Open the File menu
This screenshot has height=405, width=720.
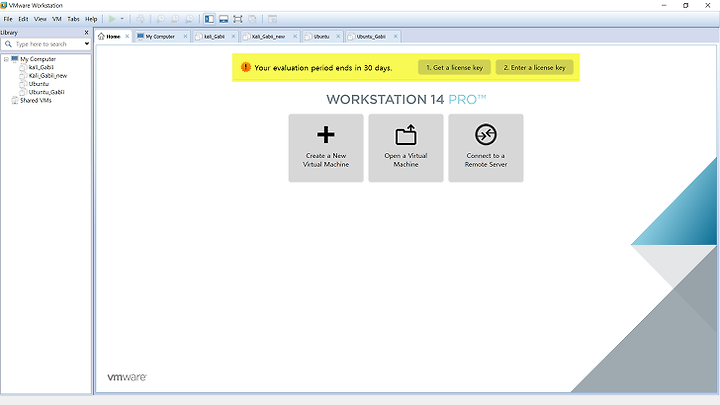coord(8,19)
